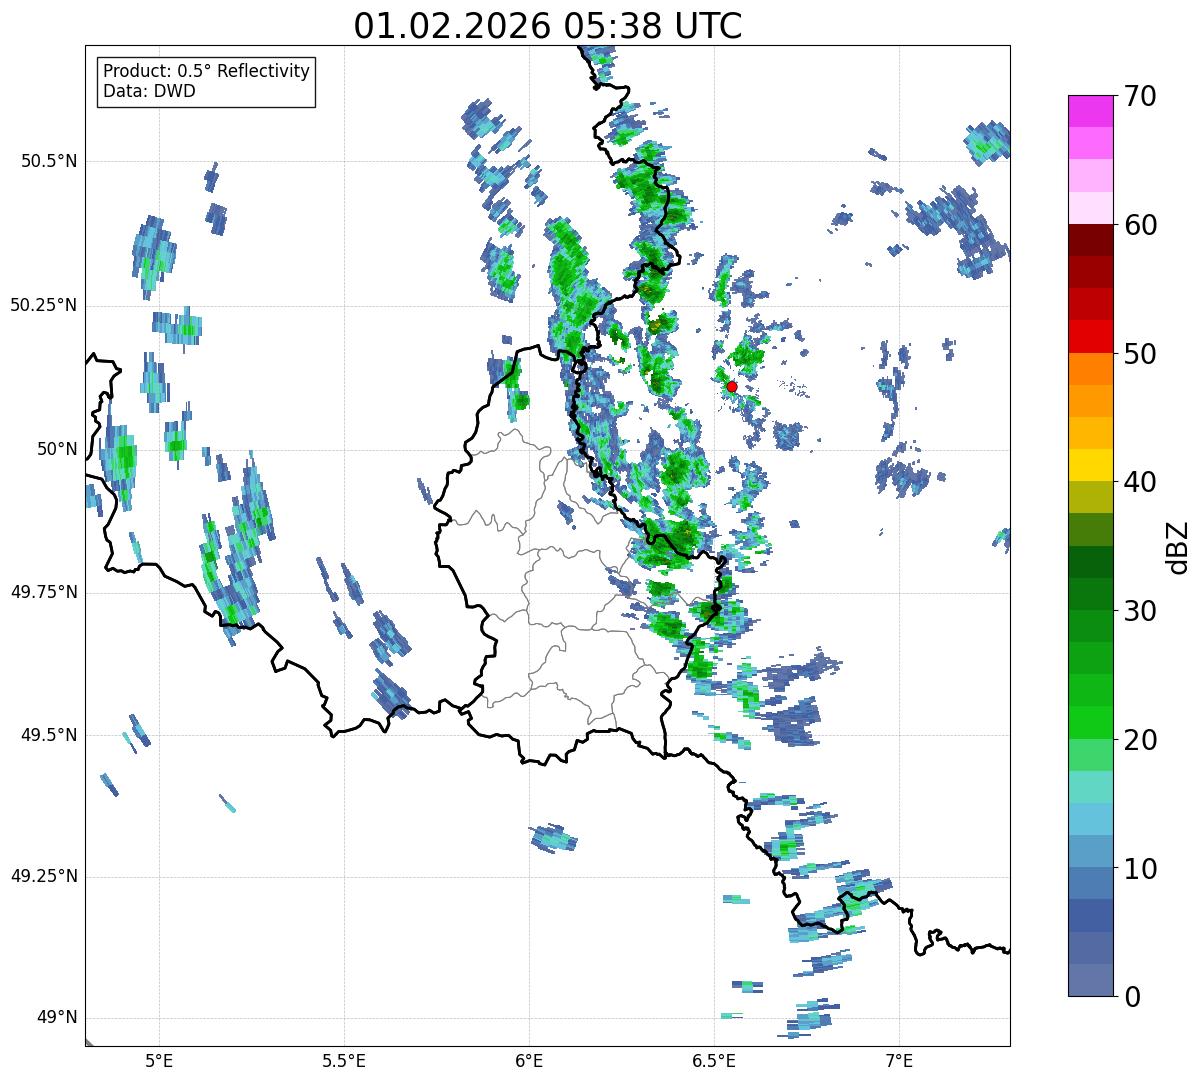Click the 5.5°E longitude label
The height and width of the screenshot is (1081, 1202).
[344, 1060]
